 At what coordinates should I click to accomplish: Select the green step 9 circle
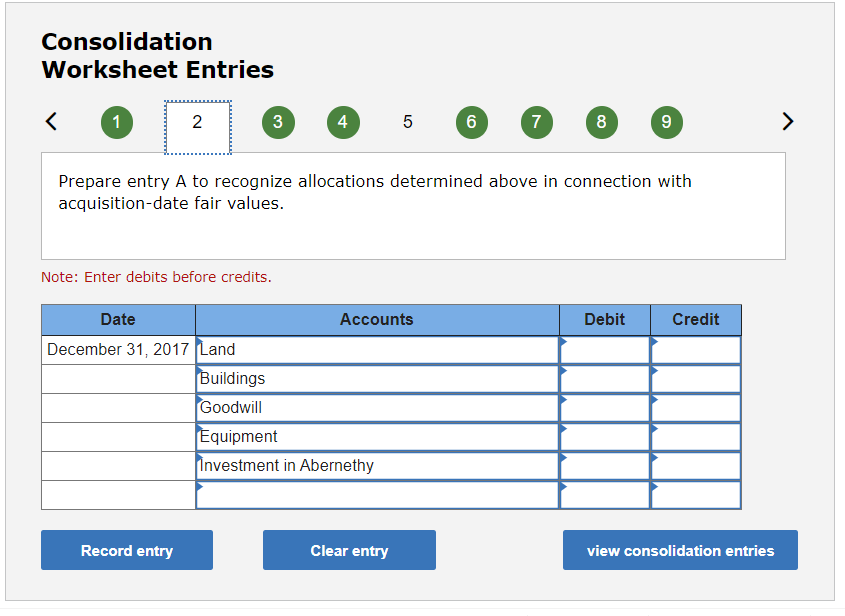(666, 121)
